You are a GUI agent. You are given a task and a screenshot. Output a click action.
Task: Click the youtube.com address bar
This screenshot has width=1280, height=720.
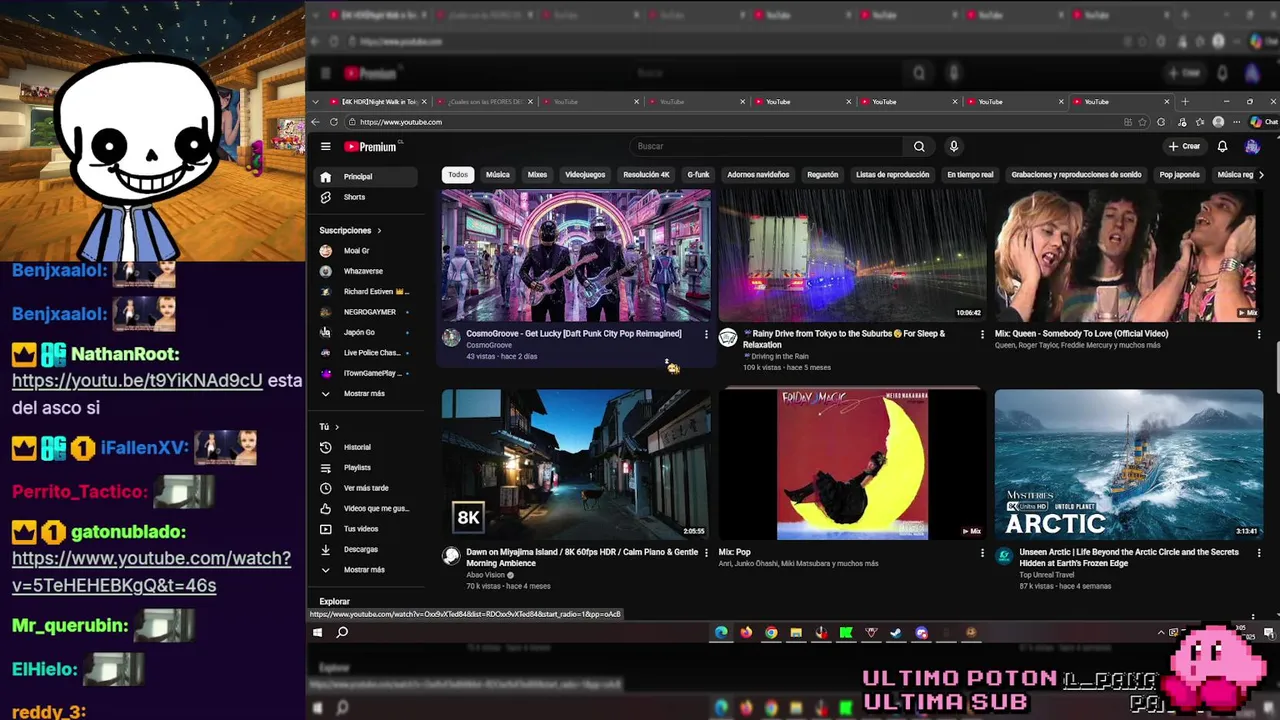point(735,122)
